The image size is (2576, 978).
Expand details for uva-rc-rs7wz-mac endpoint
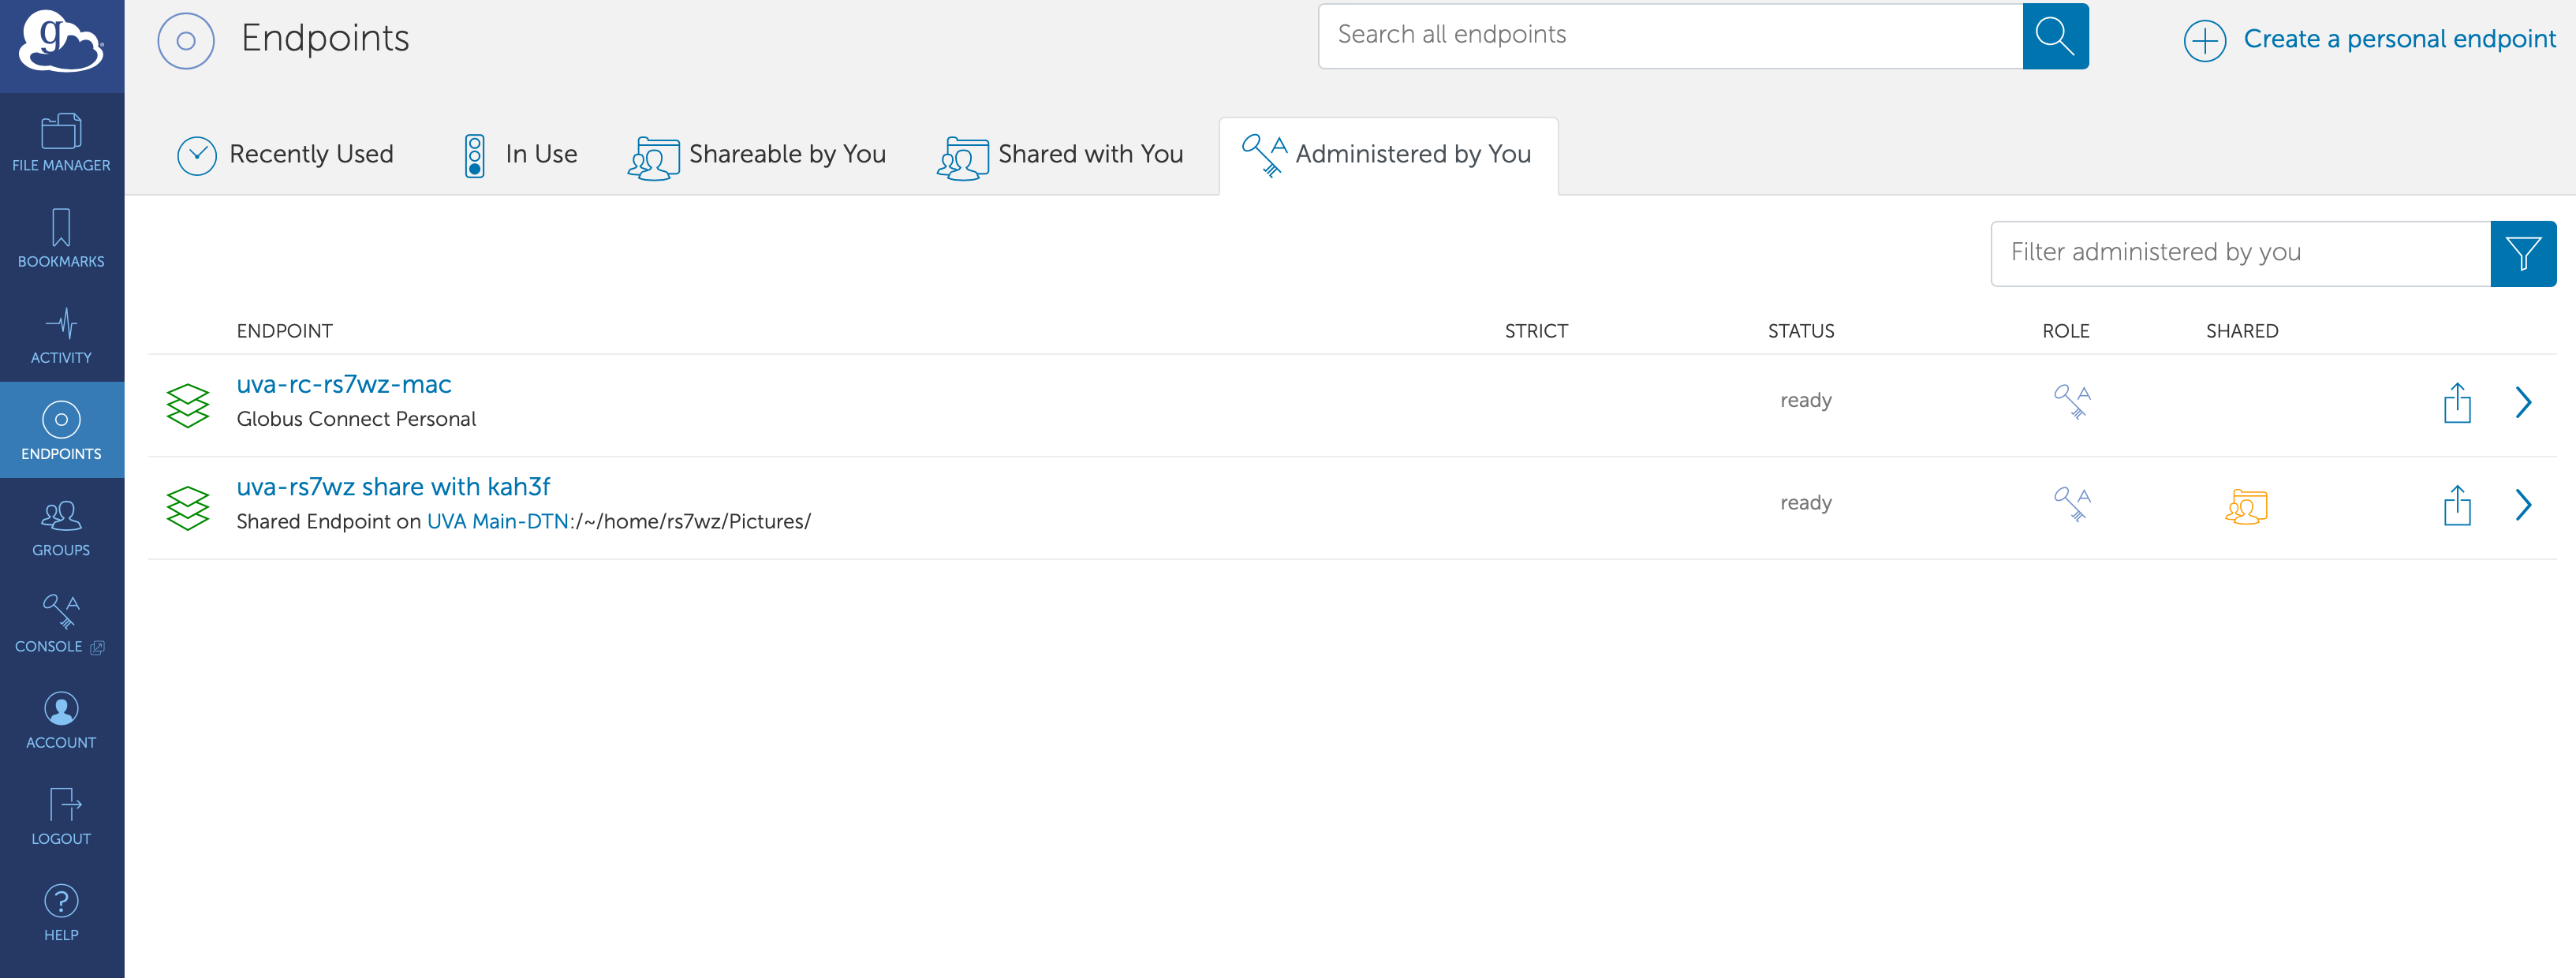click(x=2524, y=402)
